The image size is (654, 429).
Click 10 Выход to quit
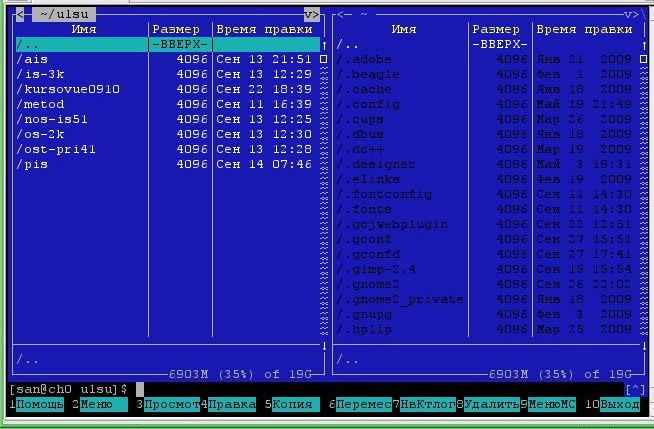point(619,404)
